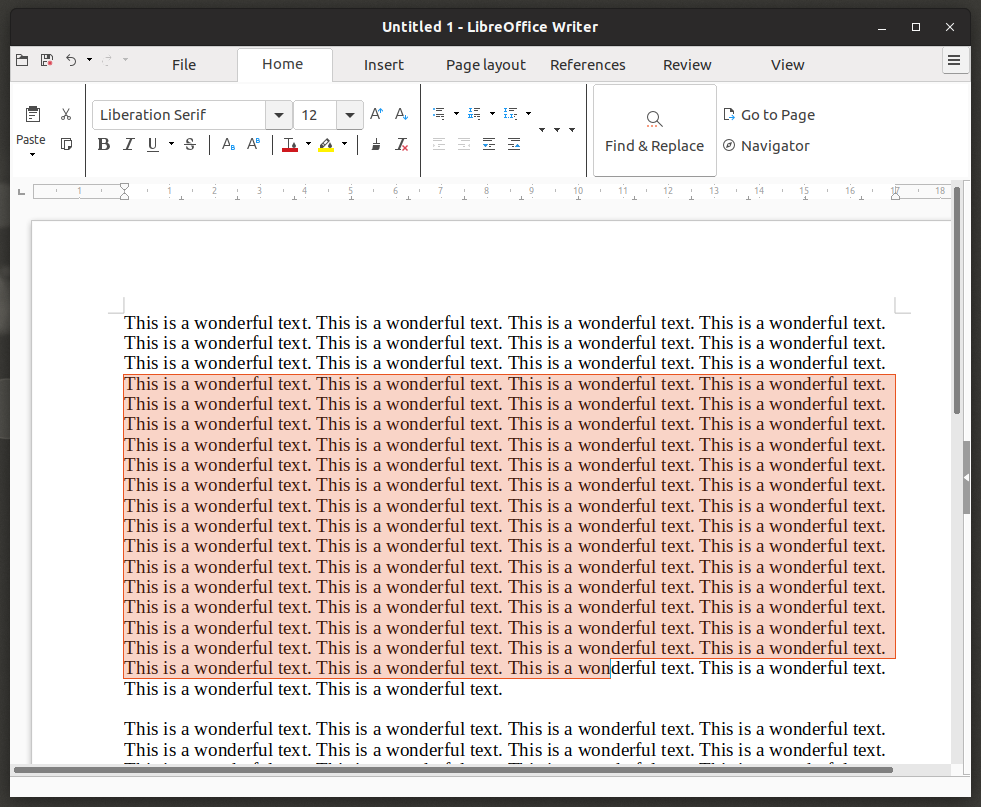This screenshot has height=807, width=981.
Task: Click first unselected document line at top
Action: pyautogui.click(x=505, y=323)
